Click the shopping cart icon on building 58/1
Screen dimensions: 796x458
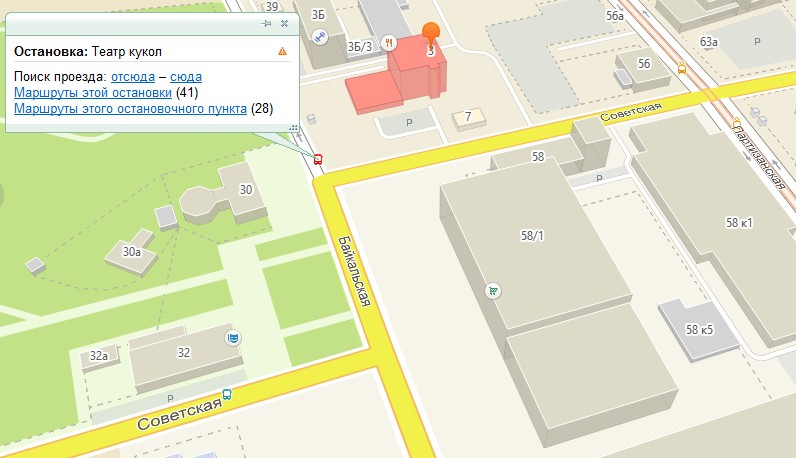coord(493,291)
